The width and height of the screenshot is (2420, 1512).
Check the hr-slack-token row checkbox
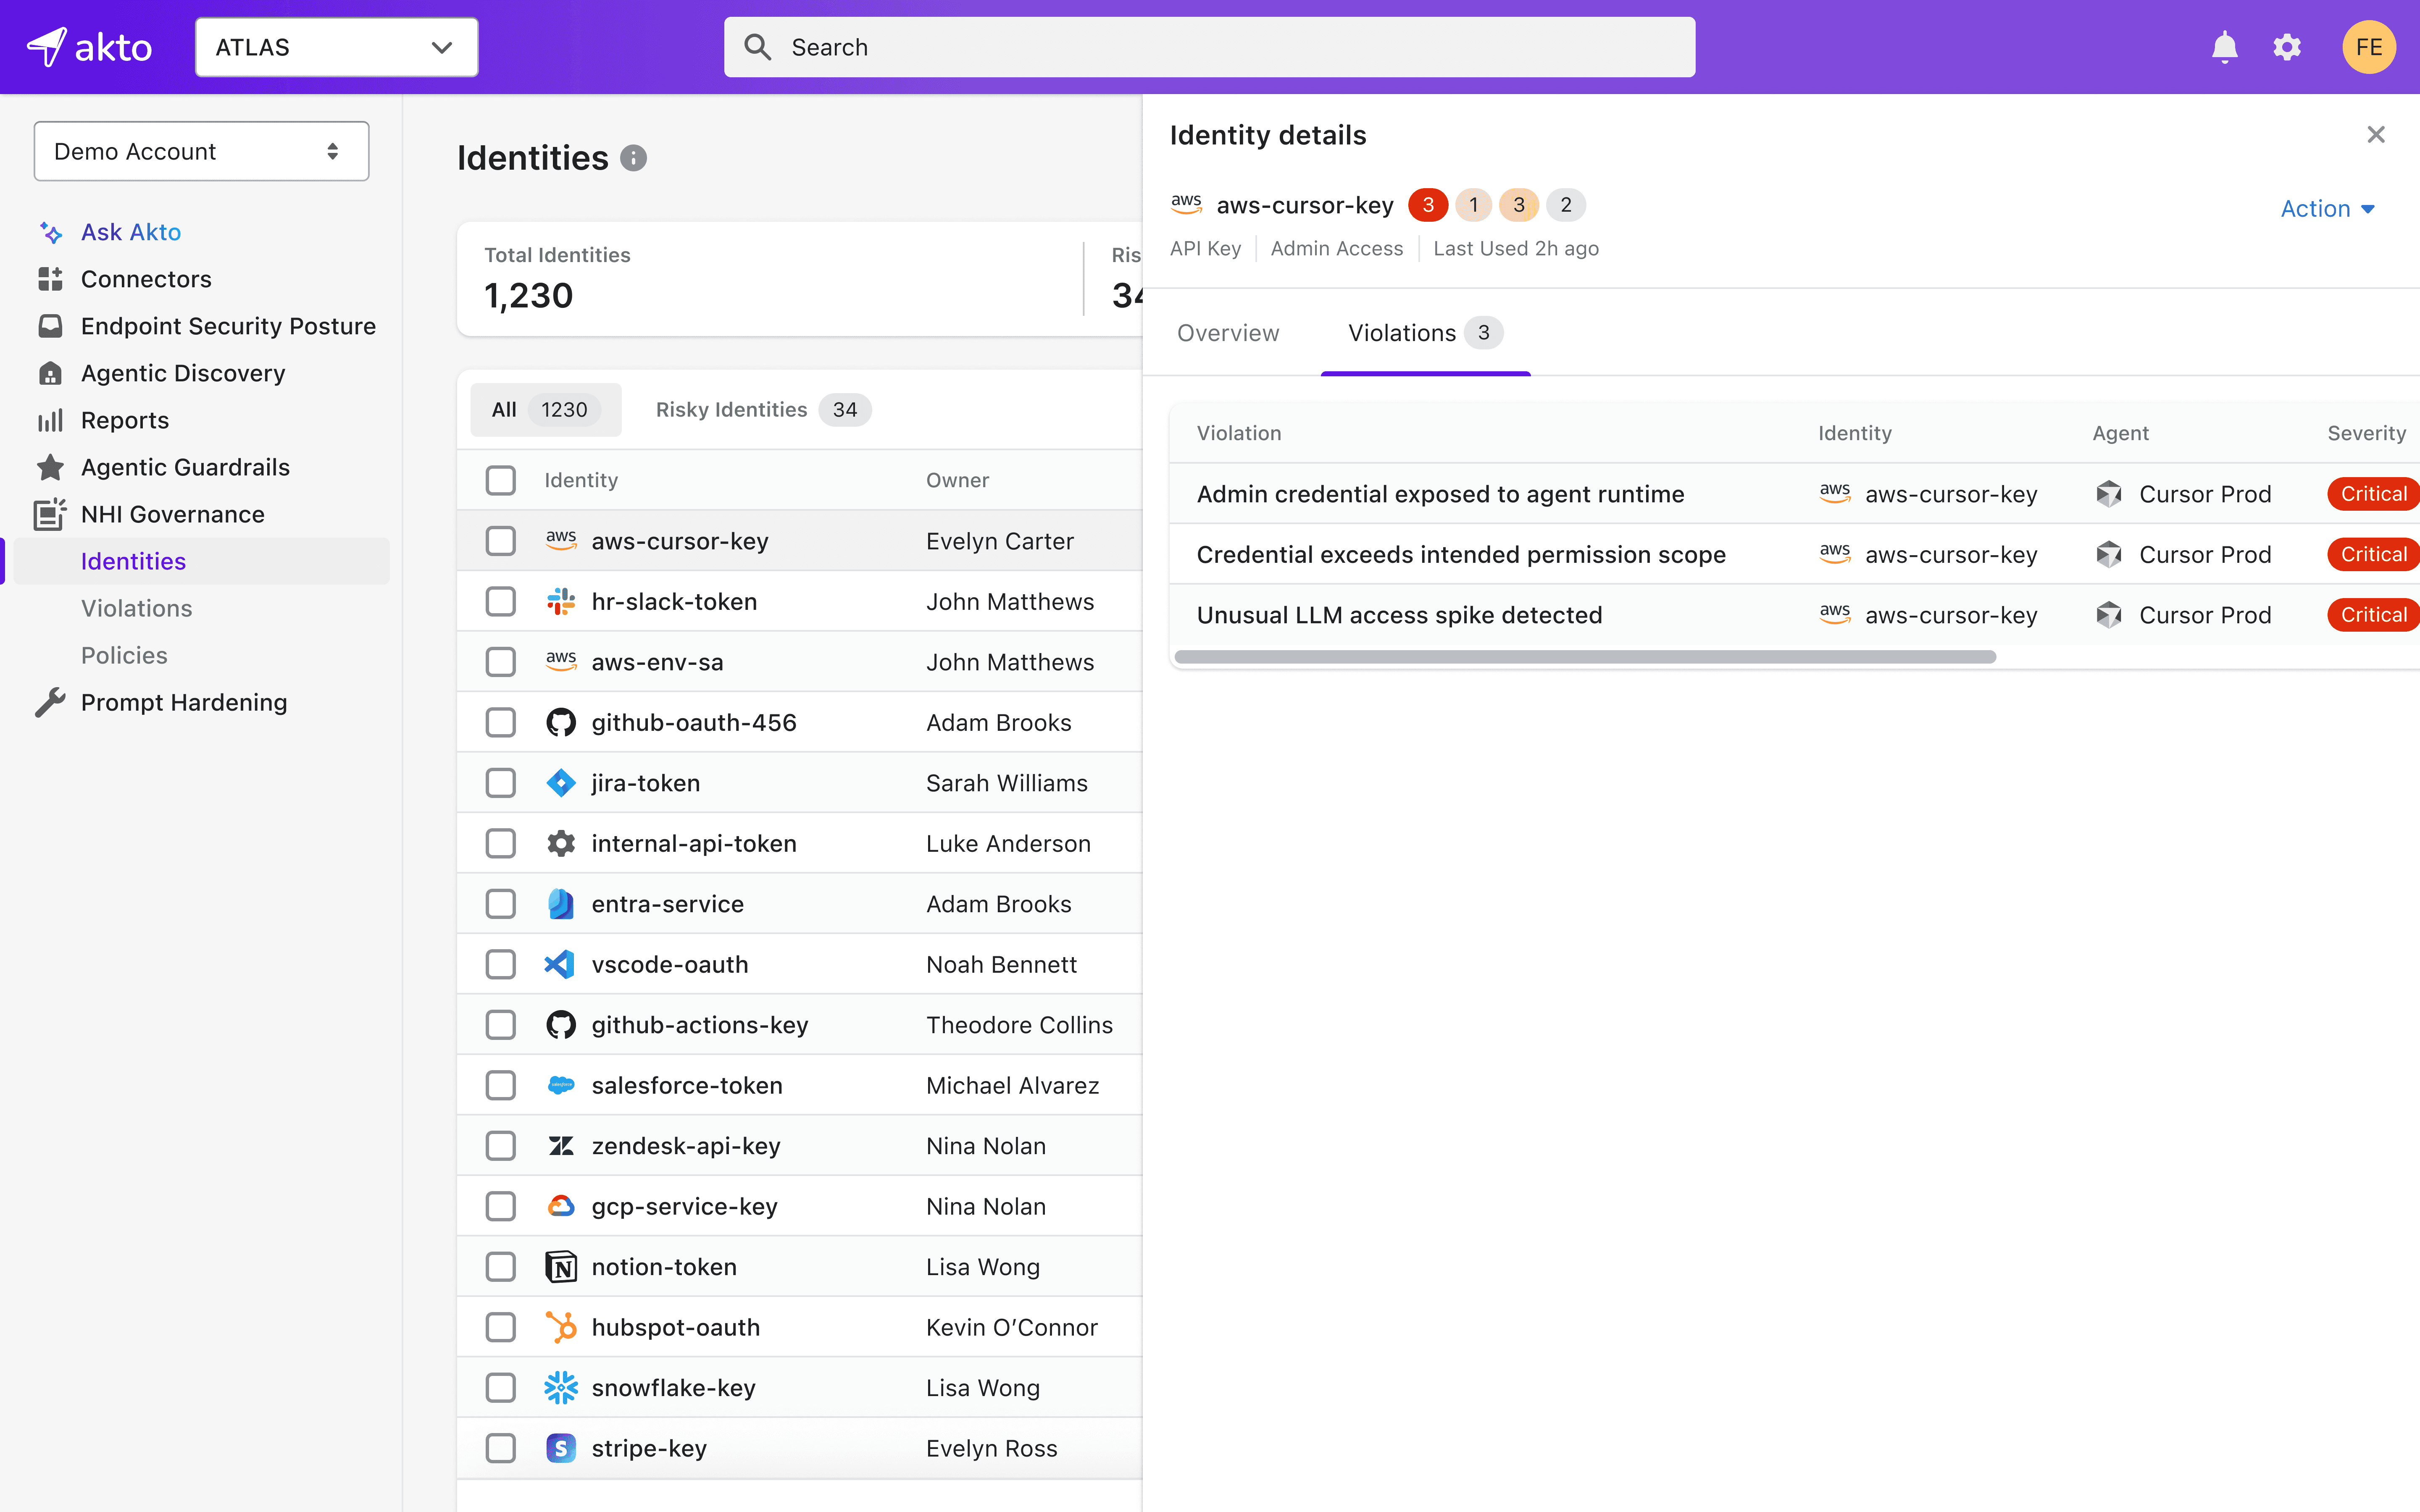[501, 601]
